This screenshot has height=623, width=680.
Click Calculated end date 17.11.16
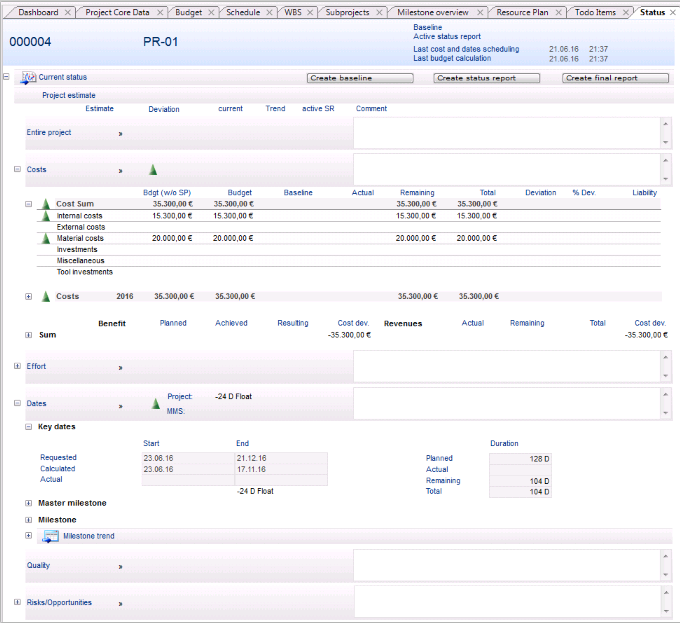point(281,470)
